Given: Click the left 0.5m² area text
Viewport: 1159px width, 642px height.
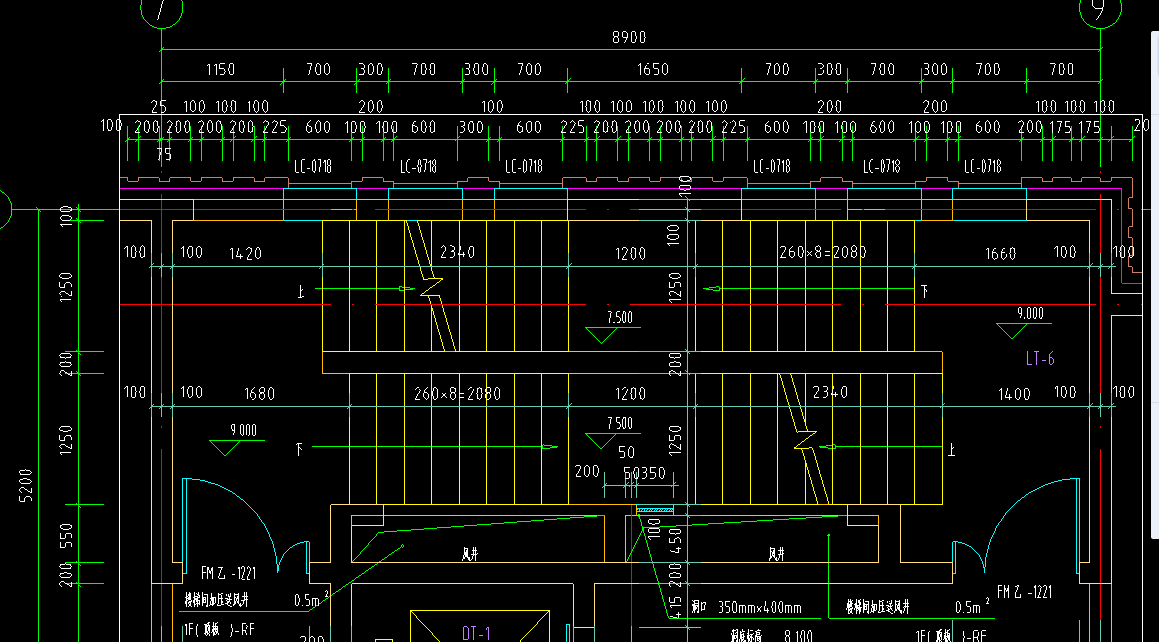Looking at the screenshot, I should point(311,599).
